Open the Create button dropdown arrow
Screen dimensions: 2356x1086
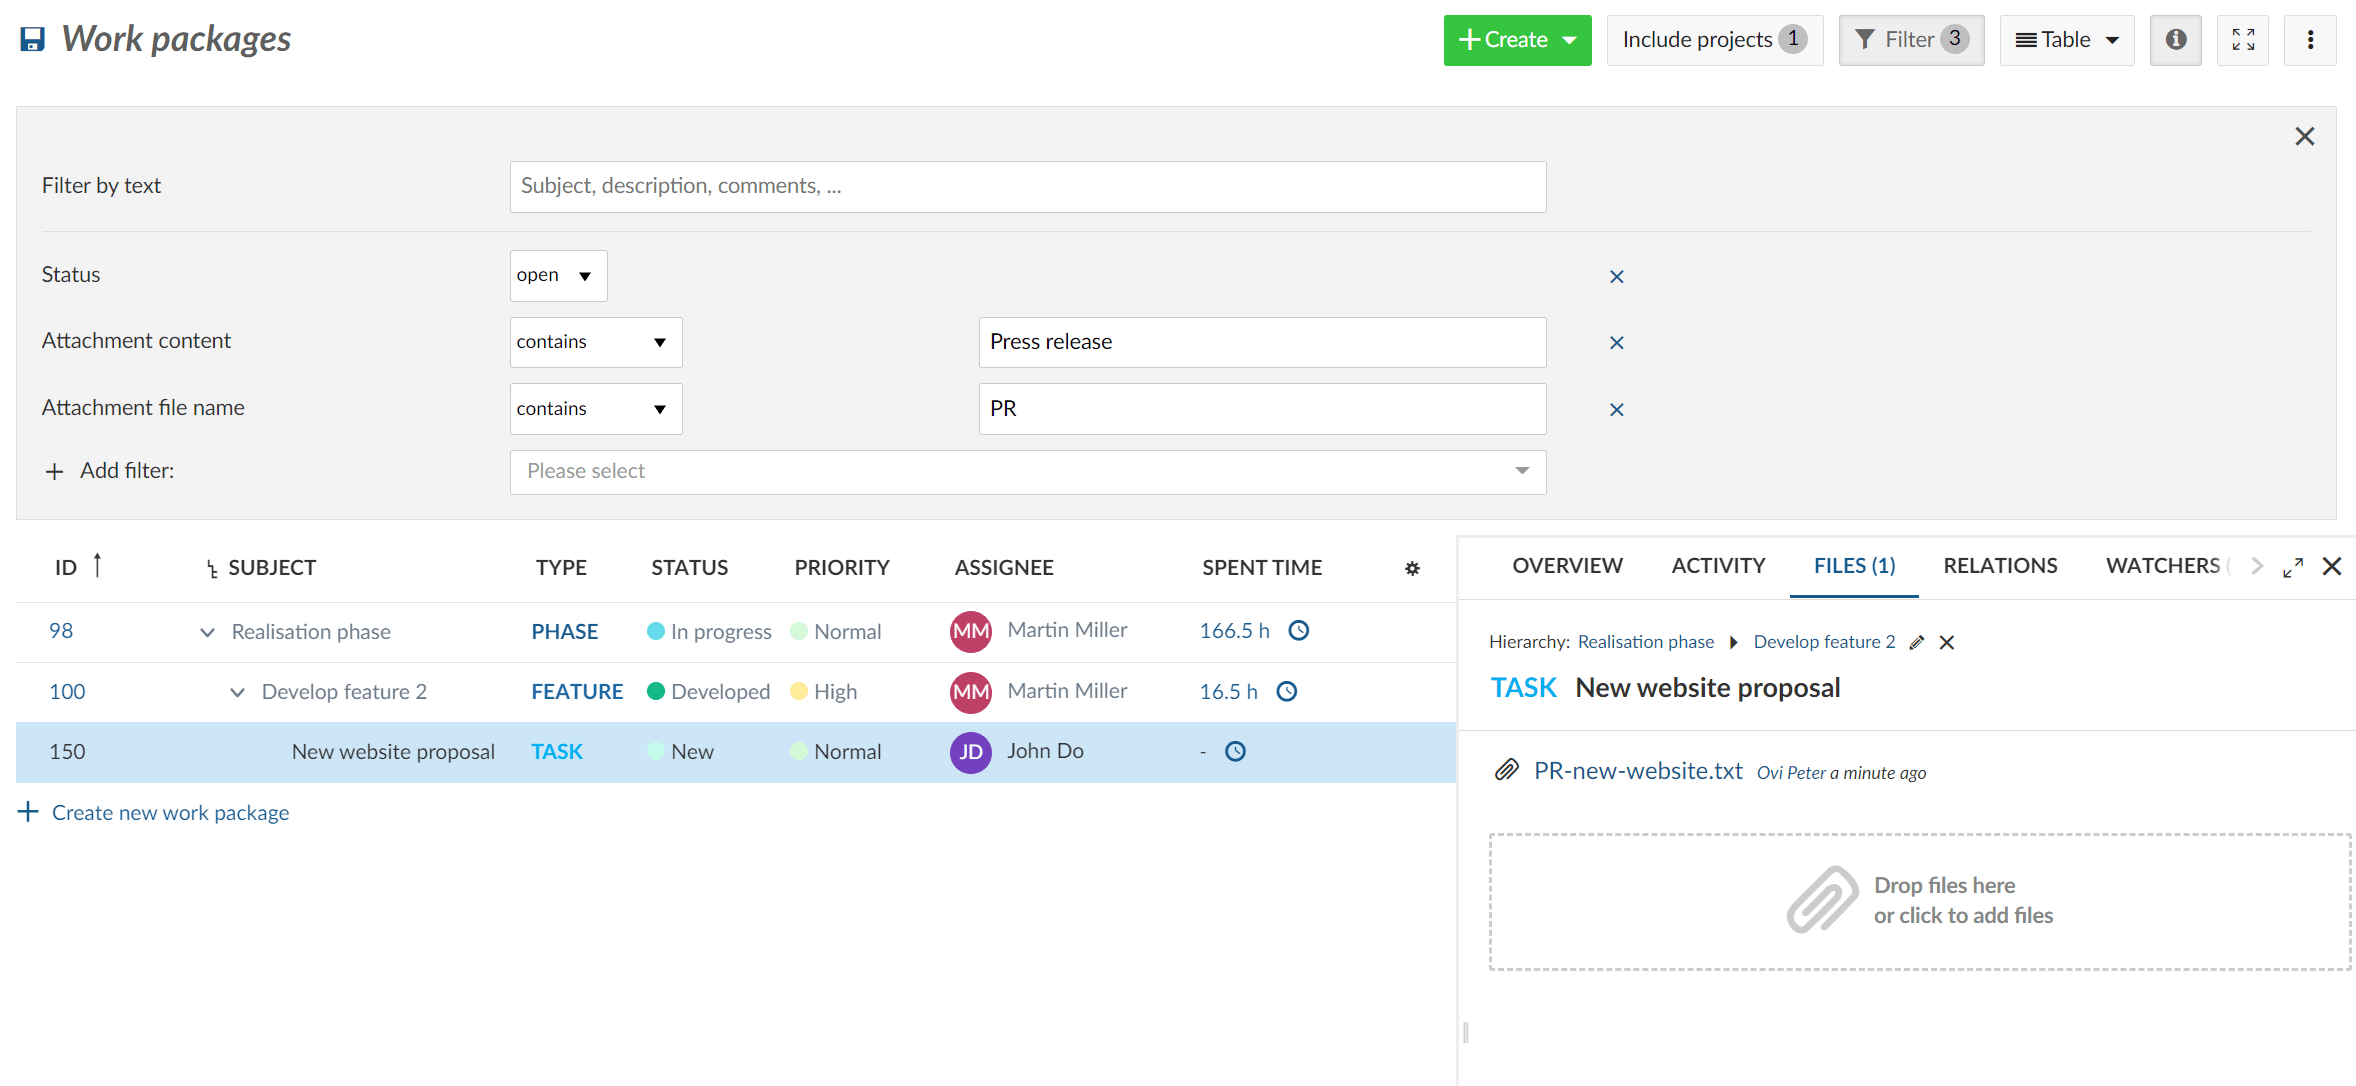(x=1570, y=40)
